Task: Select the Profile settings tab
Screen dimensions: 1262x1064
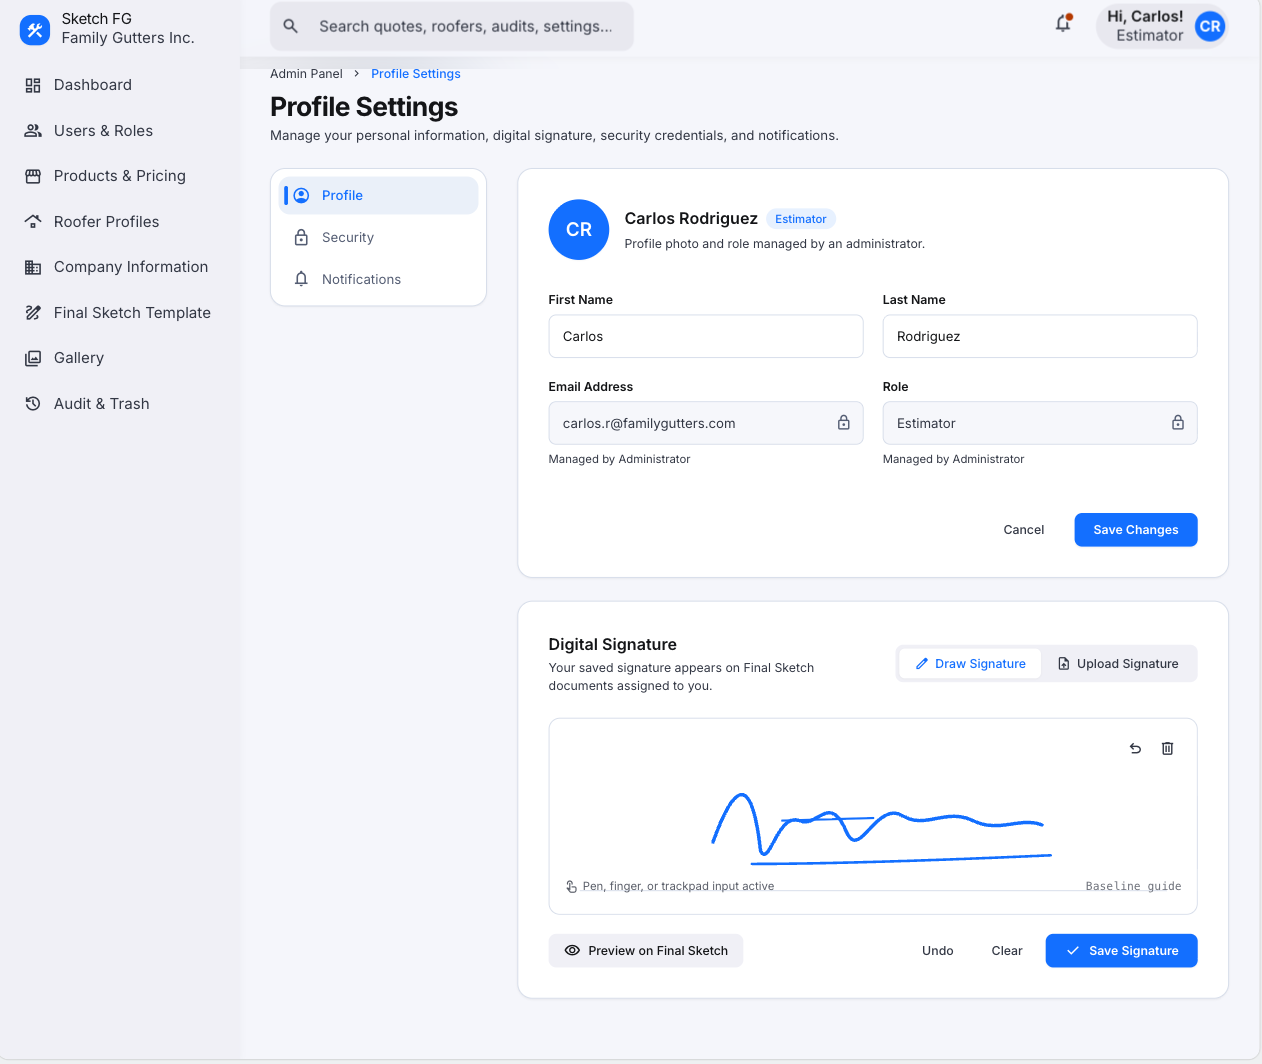Action: coord(378,195)
